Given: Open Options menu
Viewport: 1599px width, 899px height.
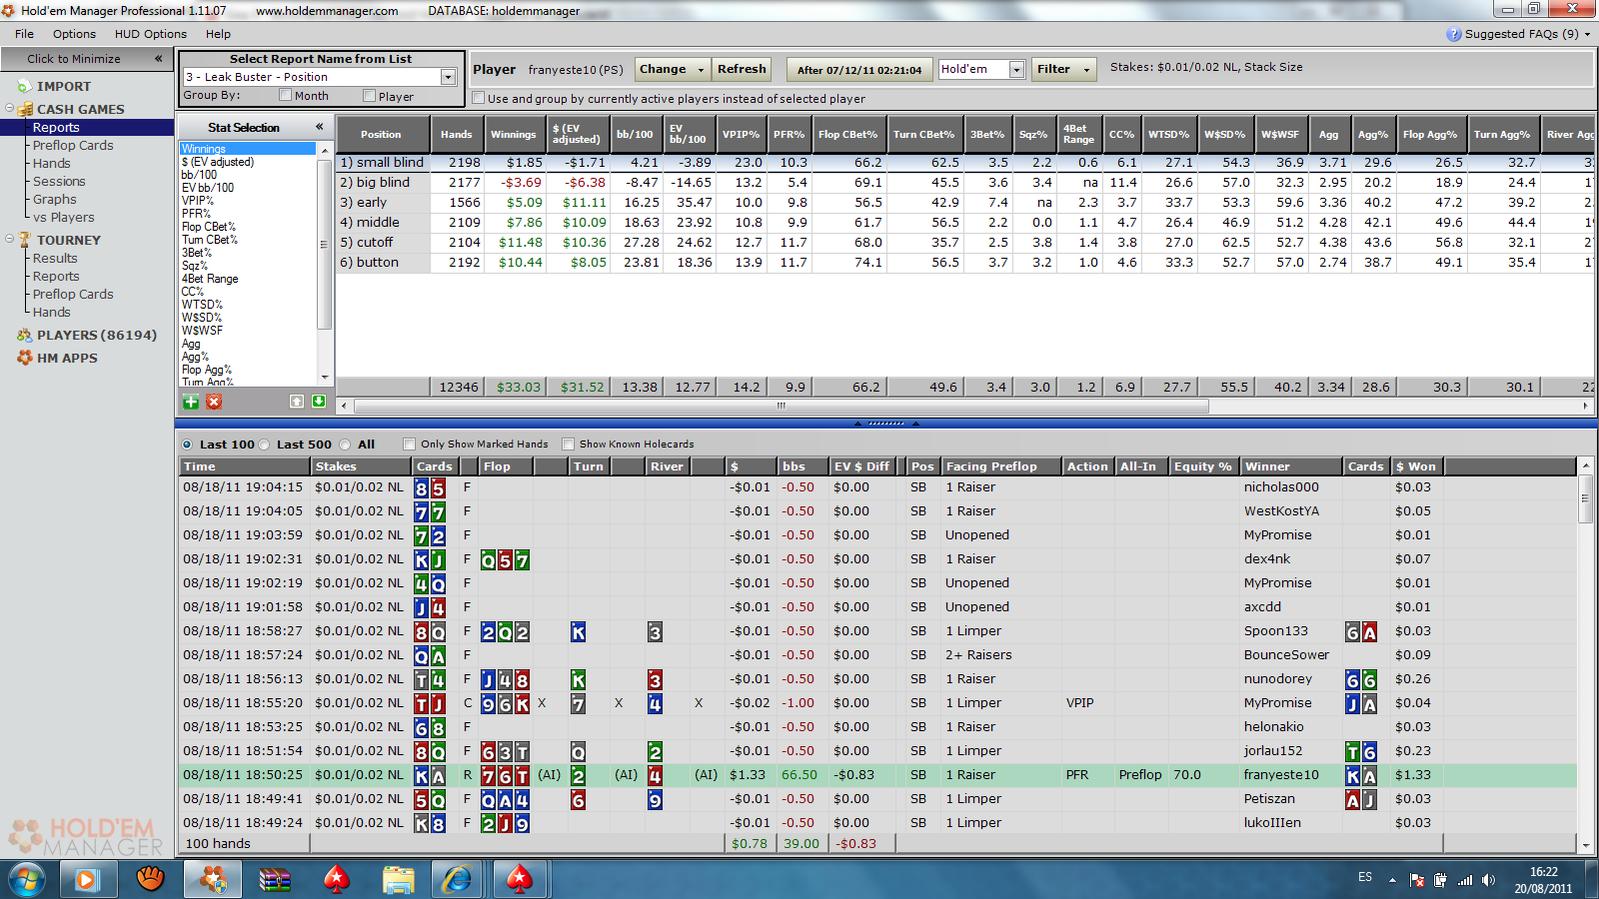Looking at the screenshot, I should tap(74, 34).
